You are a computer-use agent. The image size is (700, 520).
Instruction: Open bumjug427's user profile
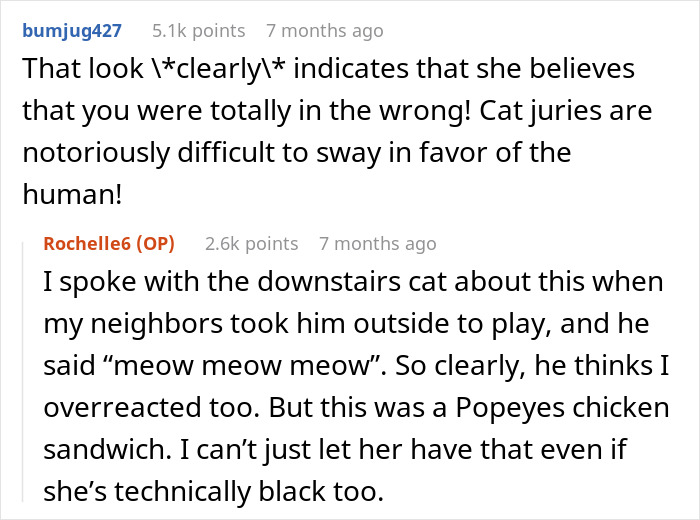pyautogui.click(x=70, y=31)
